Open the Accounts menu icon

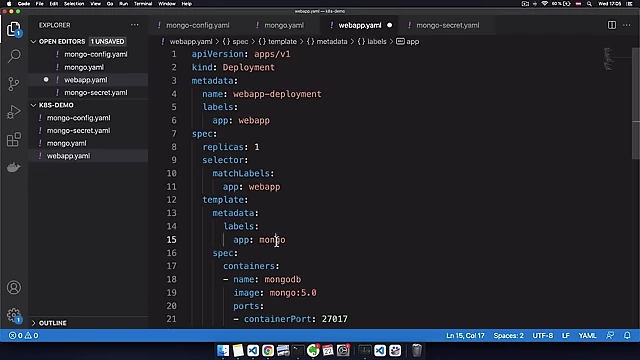point(13,288)
